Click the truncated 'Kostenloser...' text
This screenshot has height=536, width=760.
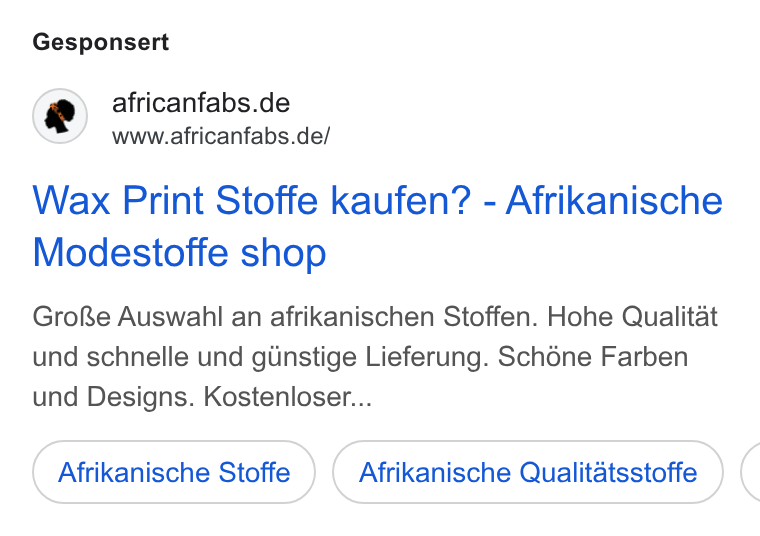288,397
